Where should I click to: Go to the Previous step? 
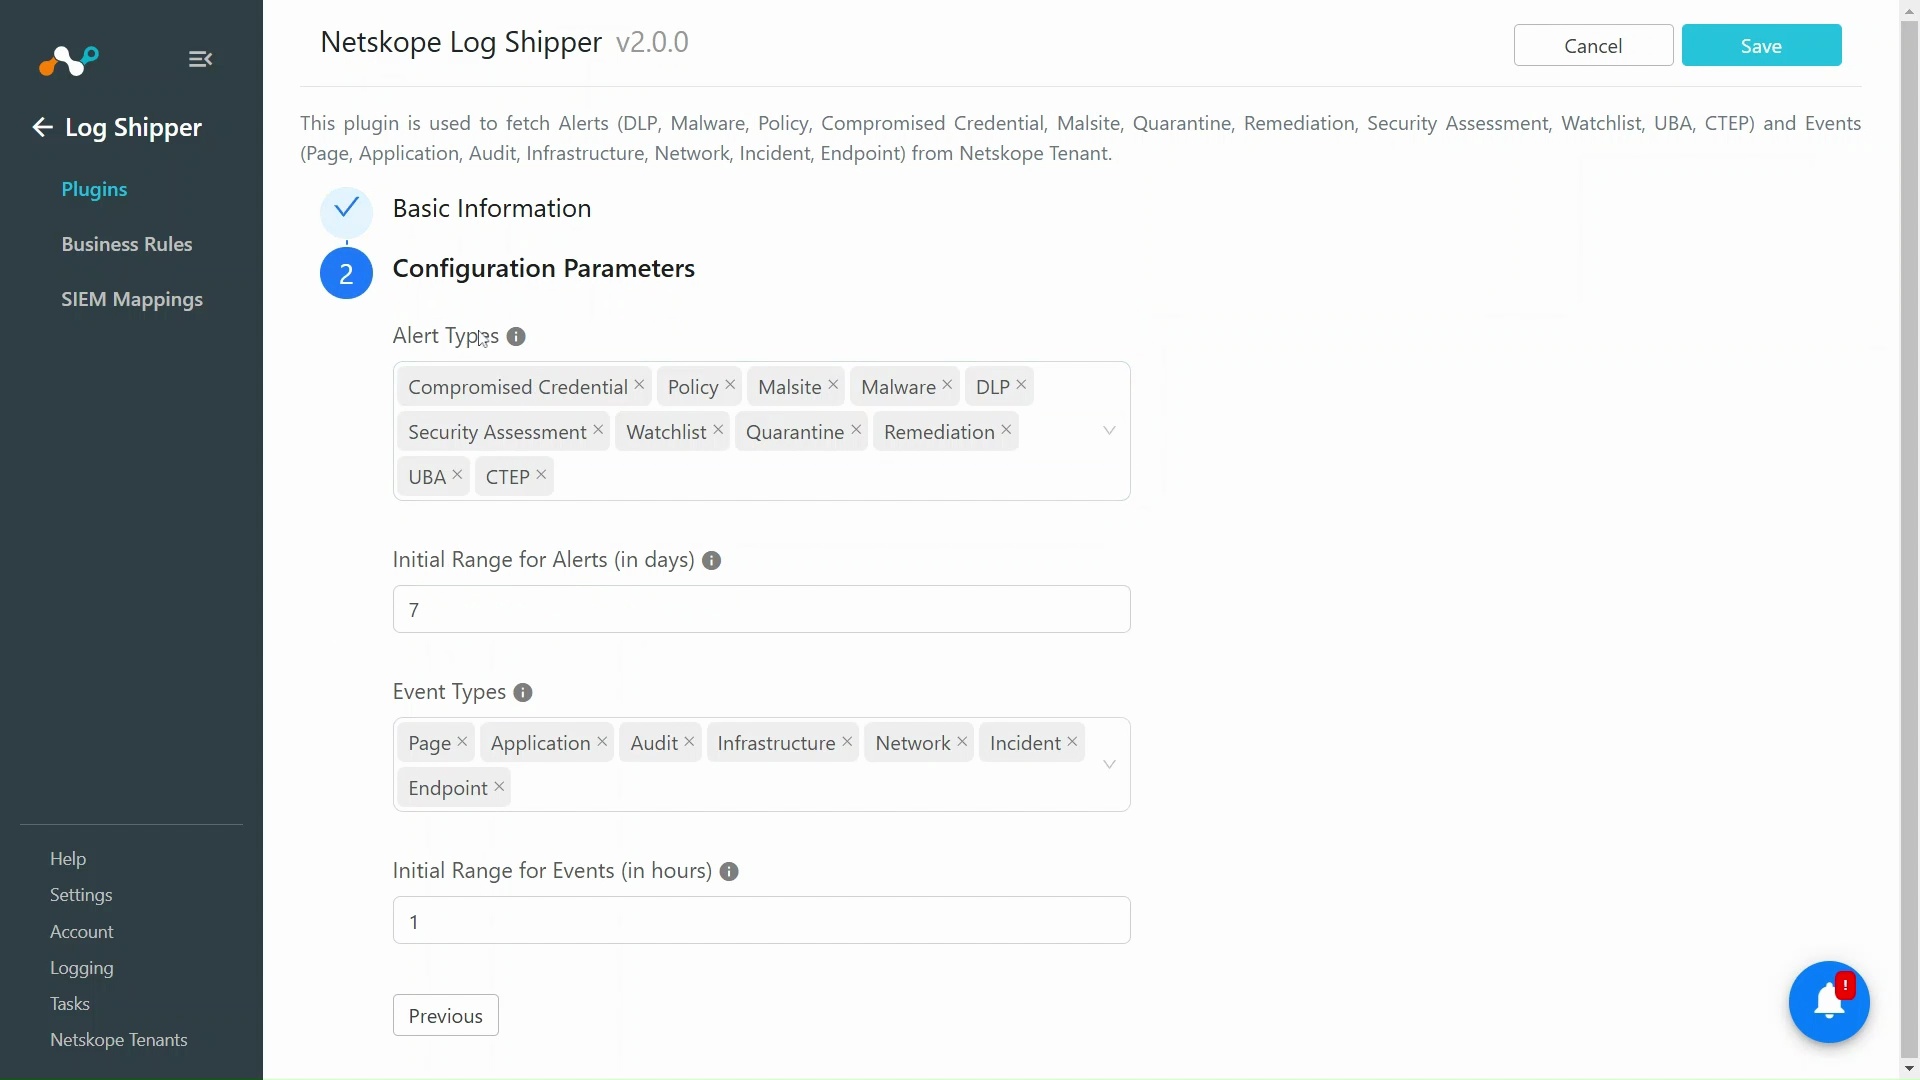click(446, 1016)
